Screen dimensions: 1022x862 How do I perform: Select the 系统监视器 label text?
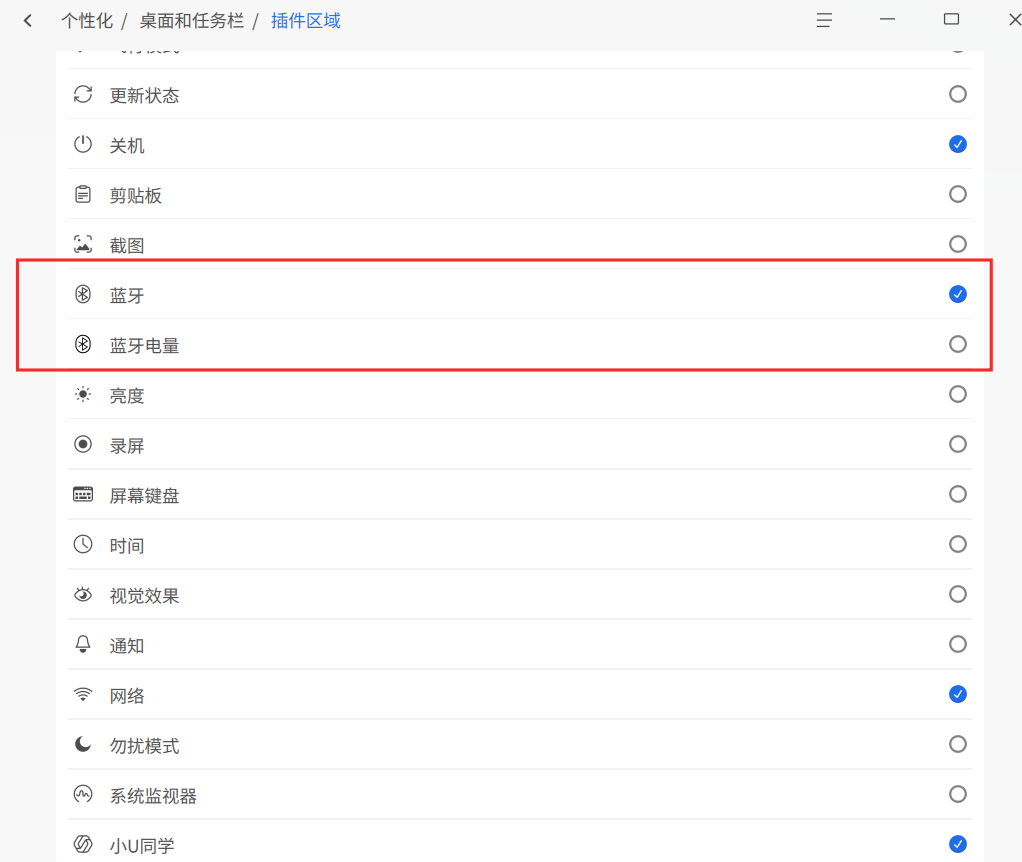coord(153,796)
